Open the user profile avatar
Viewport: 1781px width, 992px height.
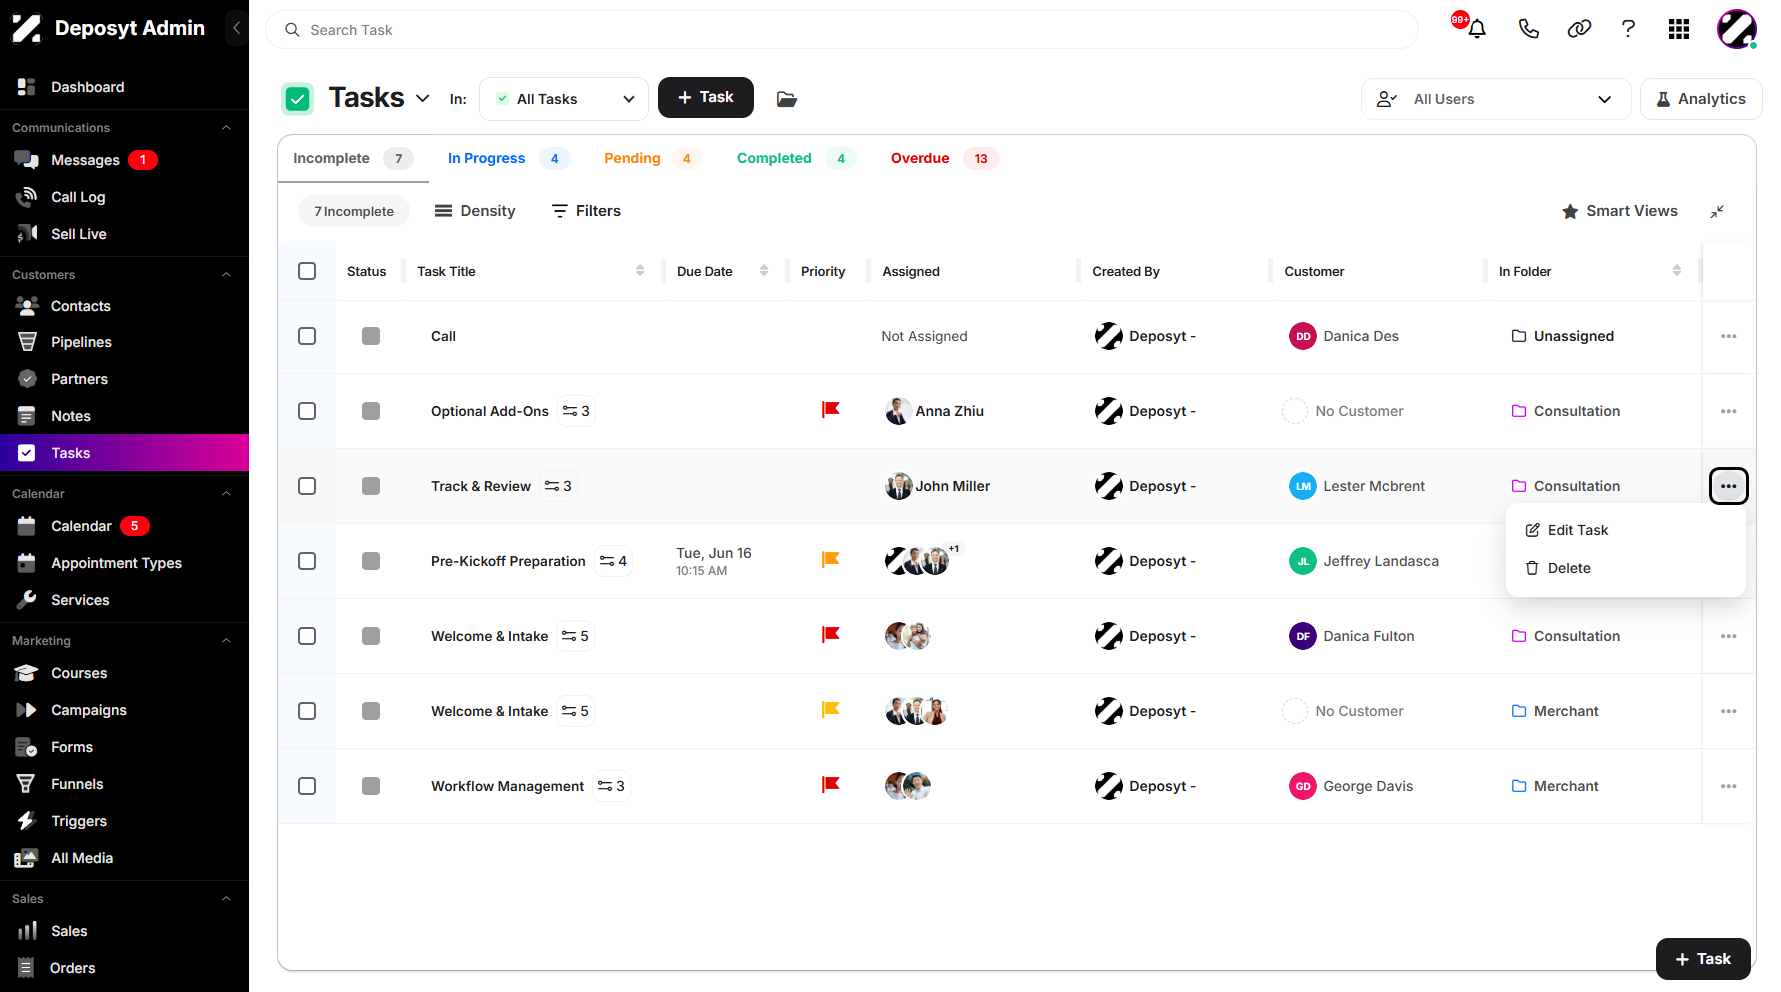tap(1737, 29)
